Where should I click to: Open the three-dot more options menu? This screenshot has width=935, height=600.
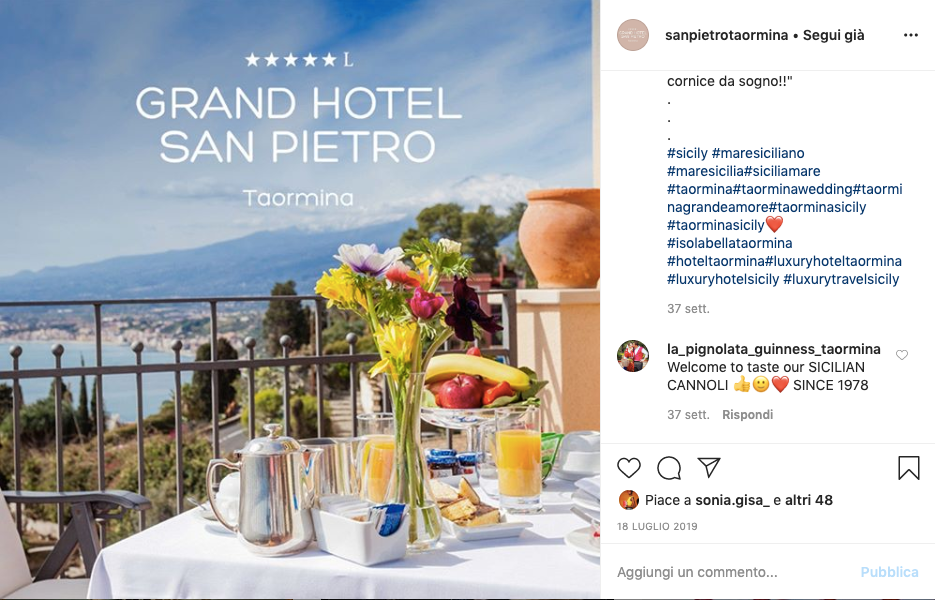[x=911, y=35]
